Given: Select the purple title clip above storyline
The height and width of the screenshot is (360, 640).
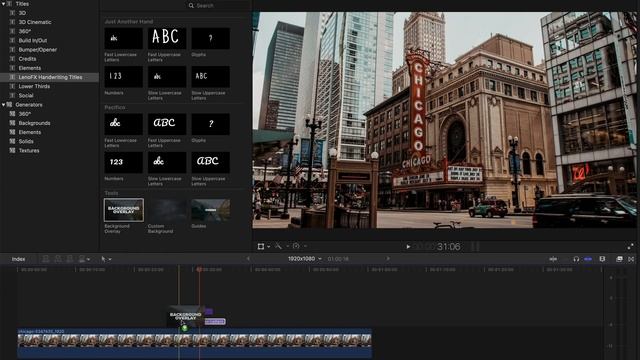Looking at the screenshot, I should (215, 322).
